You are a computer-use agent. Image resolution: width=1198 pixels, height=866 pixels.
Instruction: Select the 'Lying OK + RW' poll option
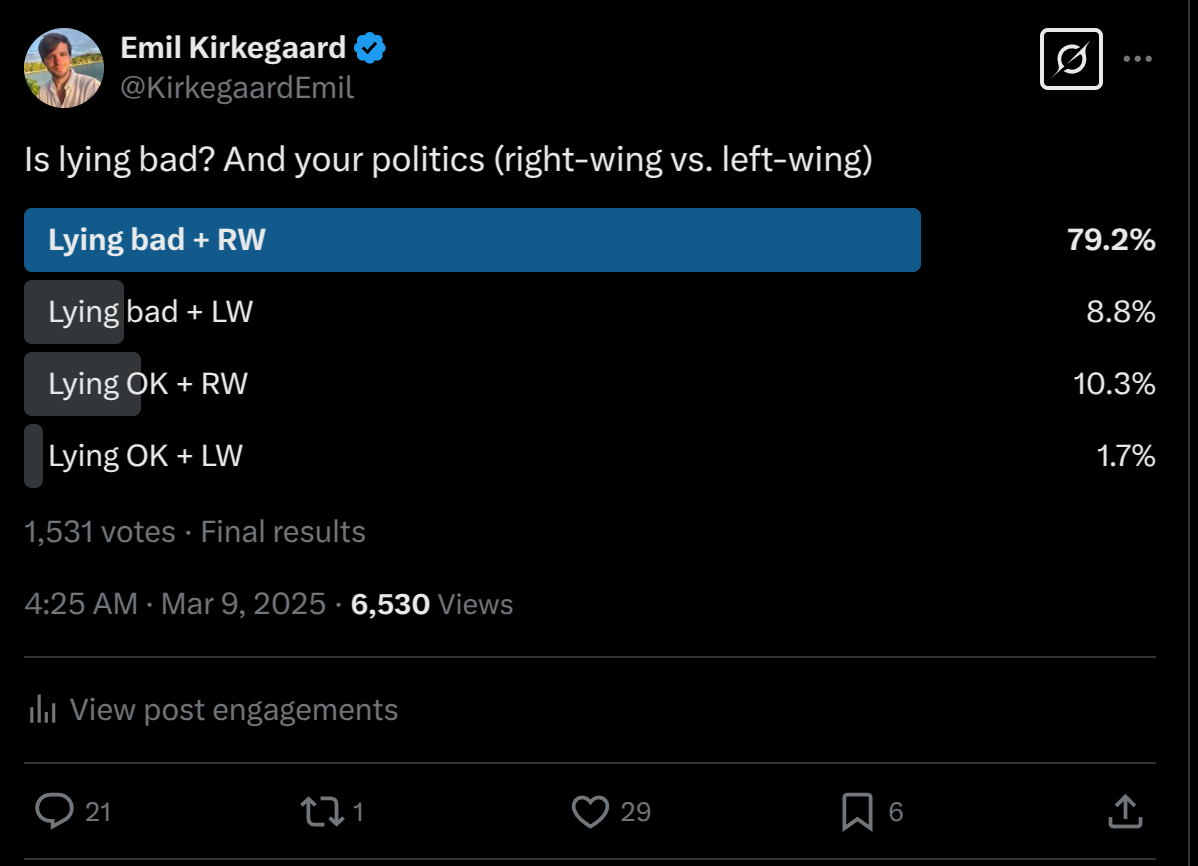tap(590, 384)
